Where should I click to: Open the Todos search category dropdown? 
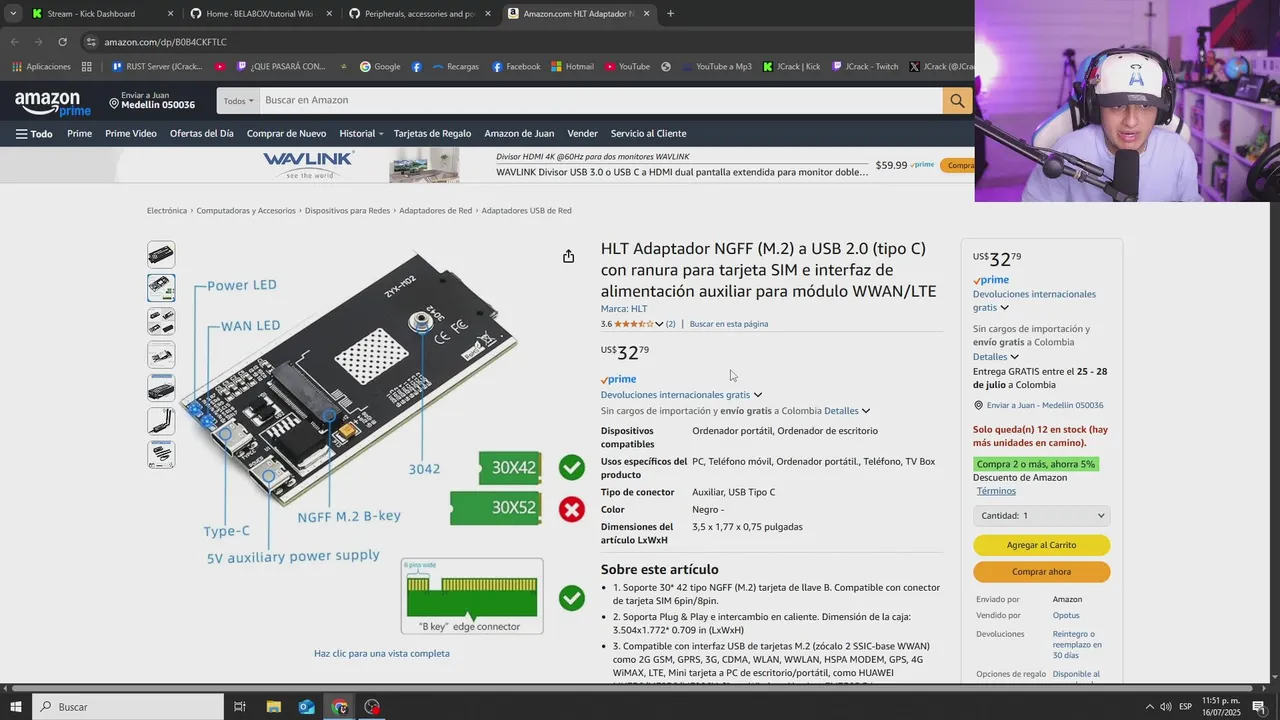pyautogui.click(x=238, y=101)
